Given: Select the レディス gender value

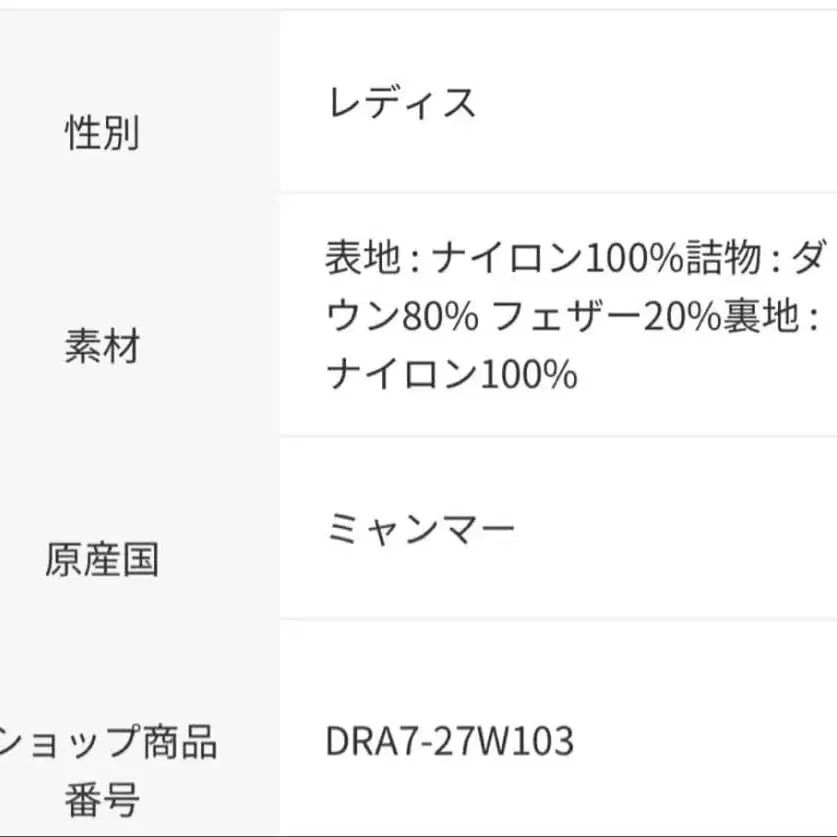Looking at the screenshot, I should coord(401,102).
